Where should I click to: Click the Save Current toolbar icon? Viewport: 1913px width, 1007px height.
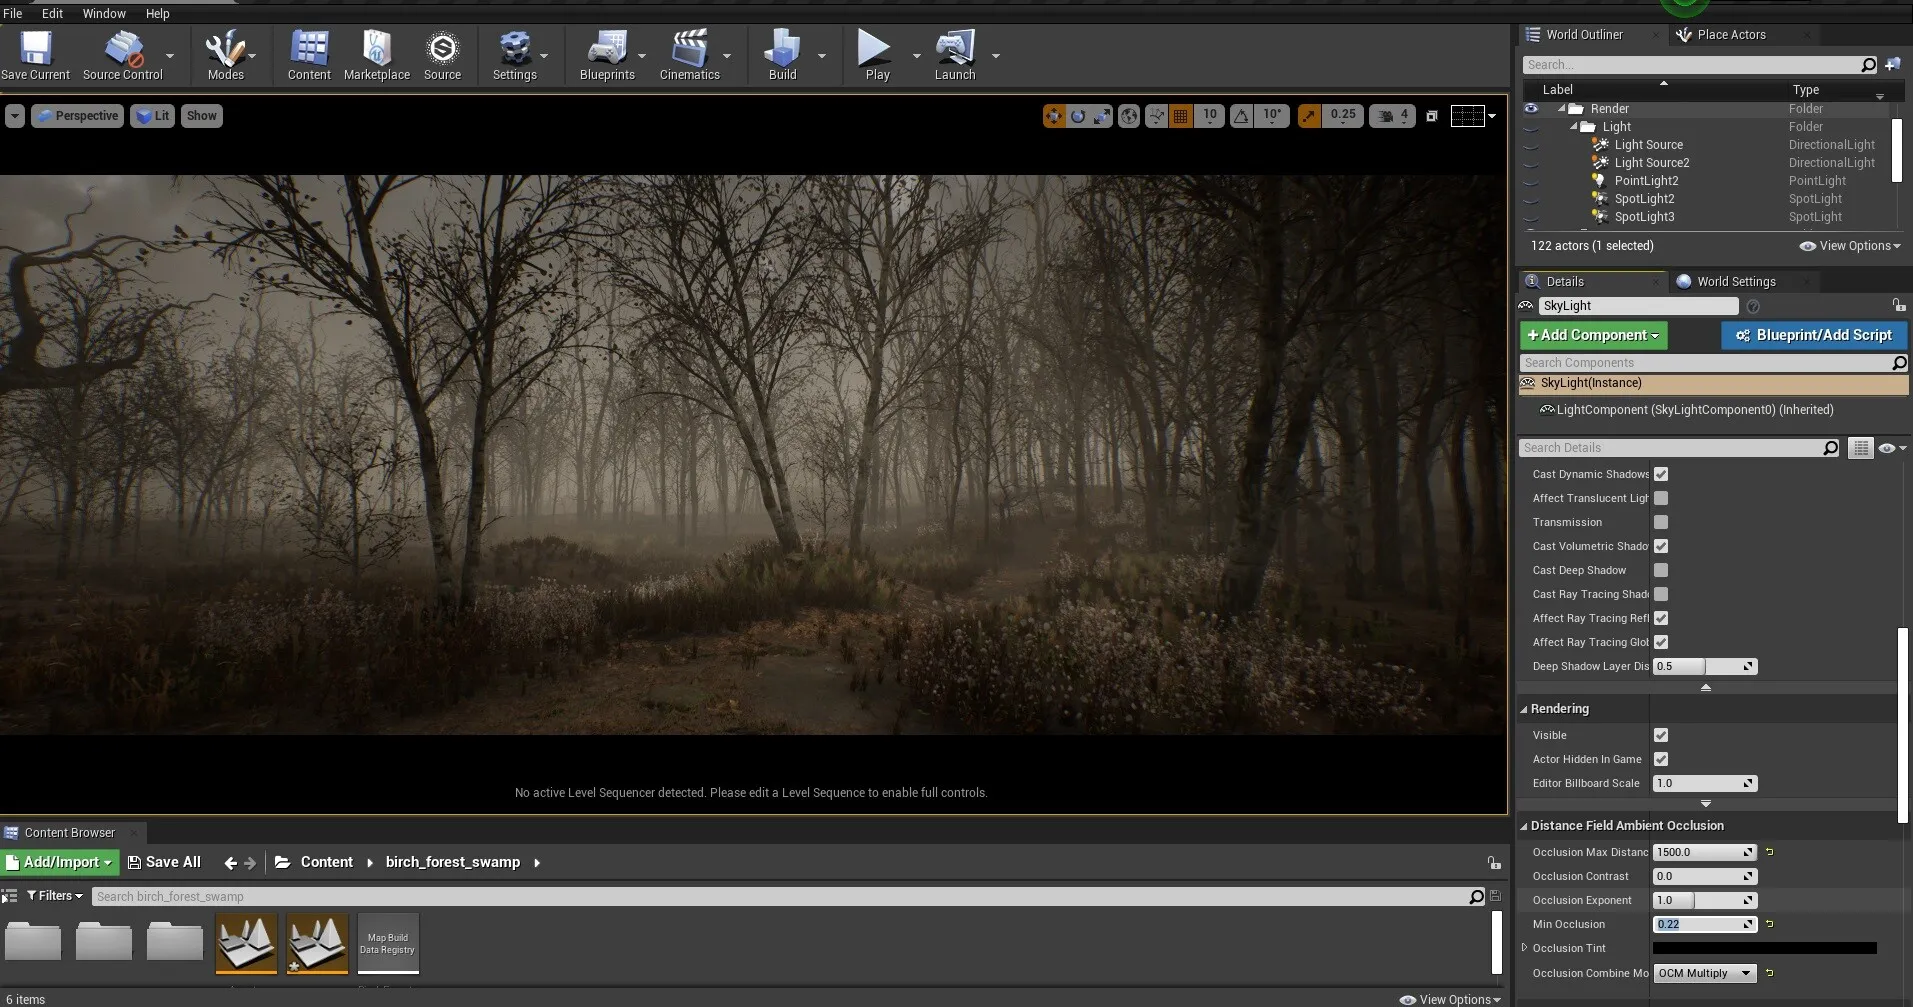pos(36,48)
